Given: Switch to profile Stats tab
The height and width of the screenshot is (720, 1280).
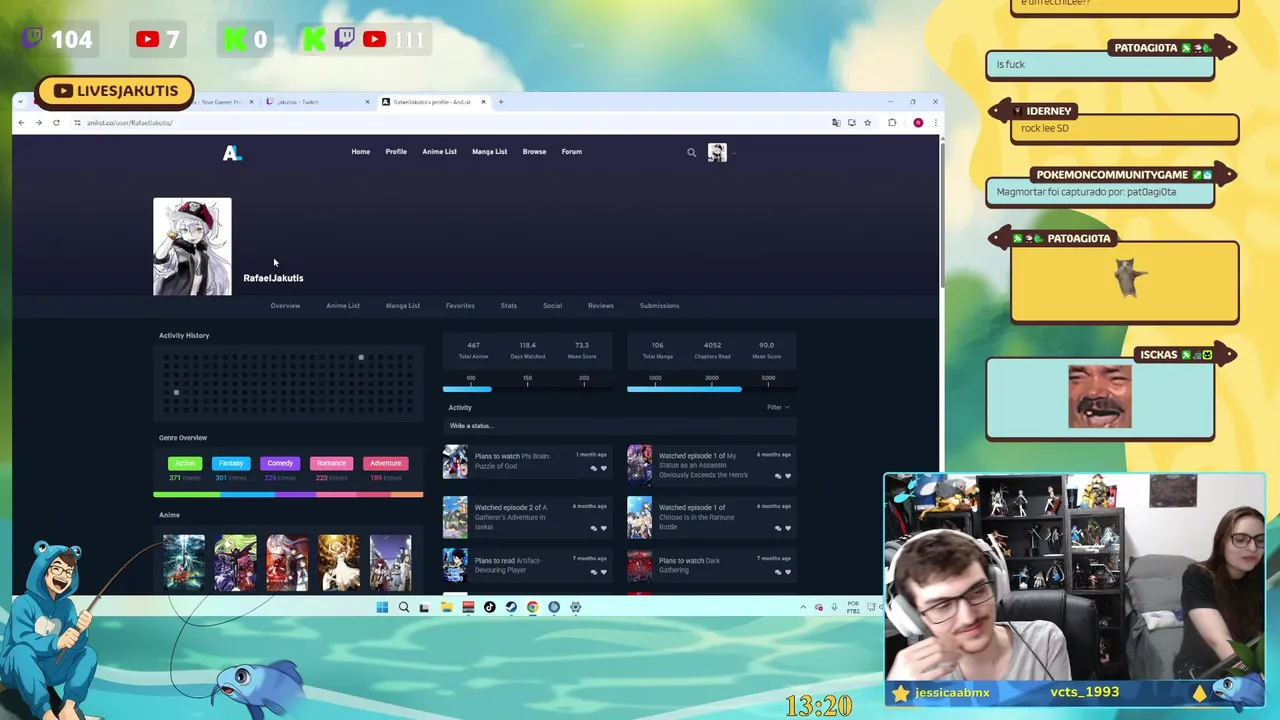Looking at the screenshot, I should coord(508,306).
